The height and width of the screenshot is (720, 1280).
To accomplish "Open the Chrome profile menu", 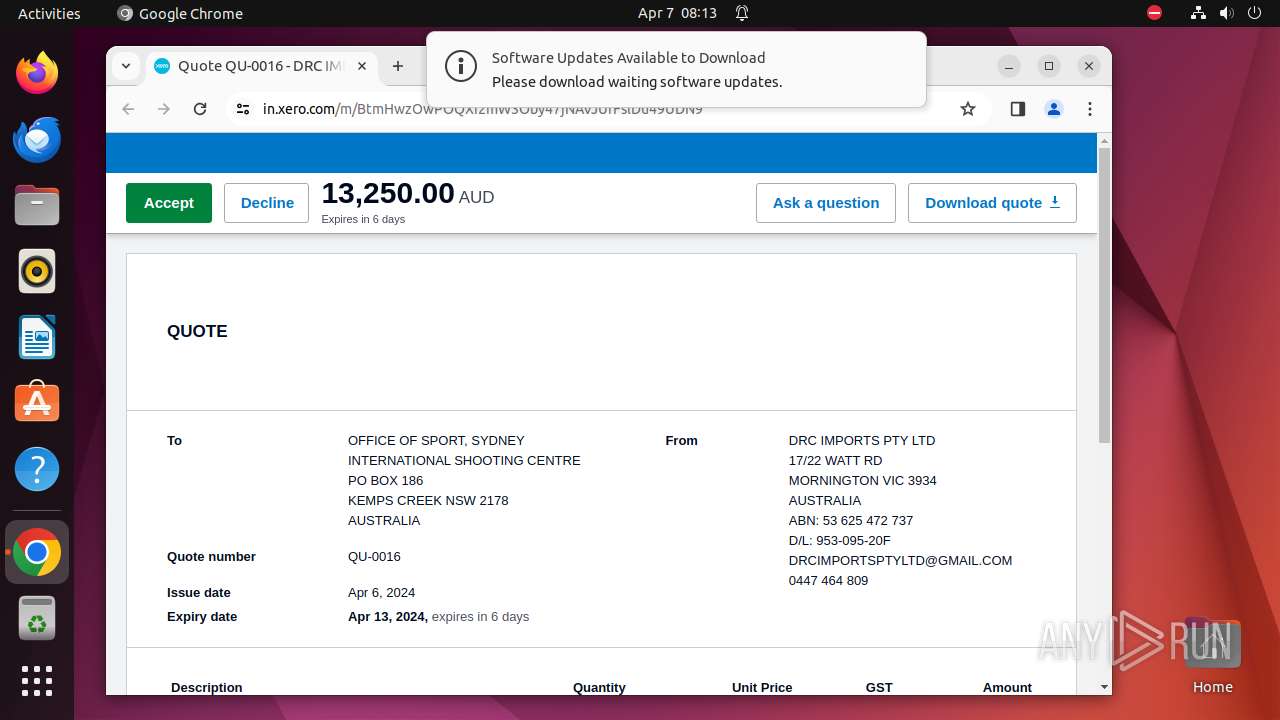I will point(1054,109).
